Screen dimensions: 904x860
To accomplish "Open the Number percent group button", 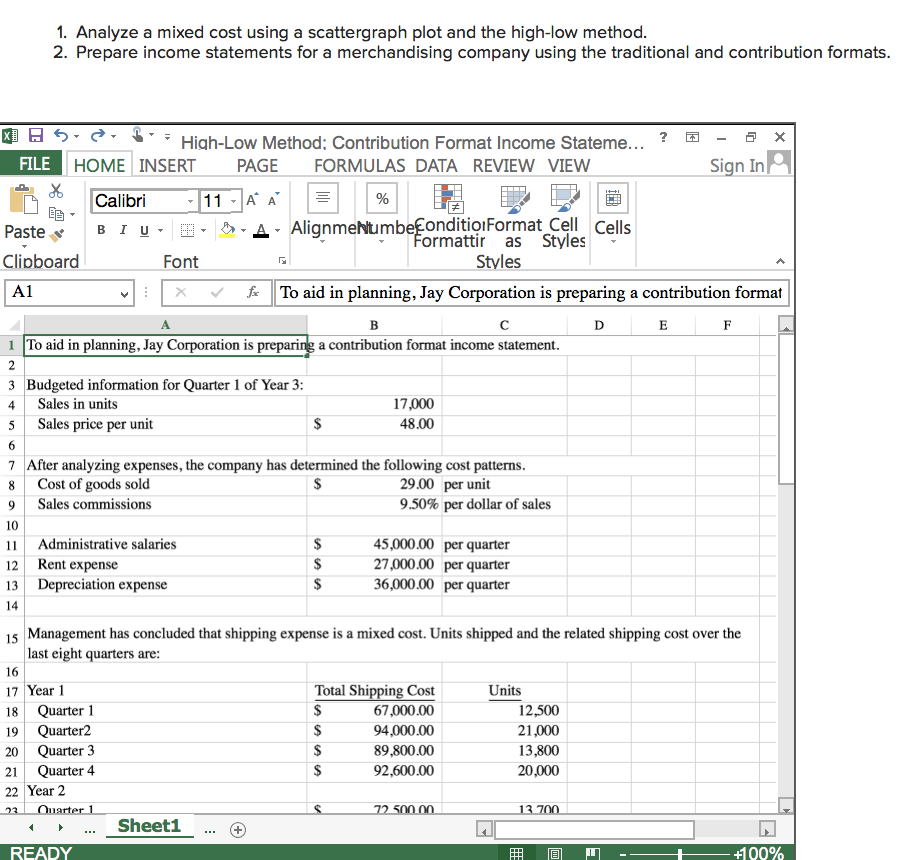I will [x=382, y=199].
